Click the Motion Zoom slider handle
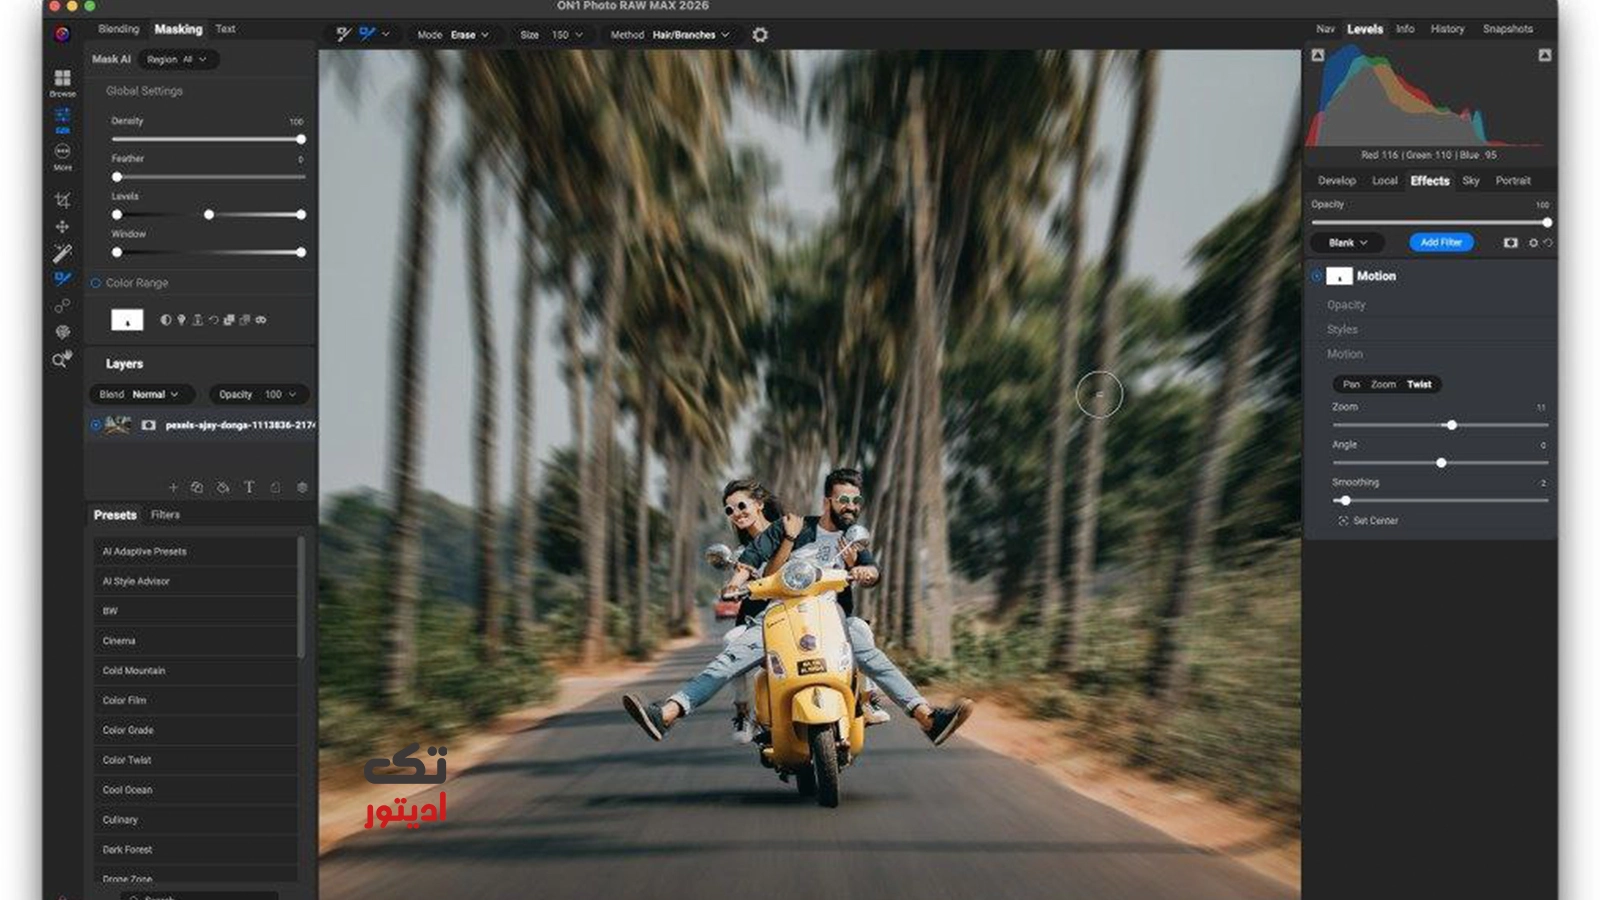Screen dimensions: 1600x900 coord(1451,425)
